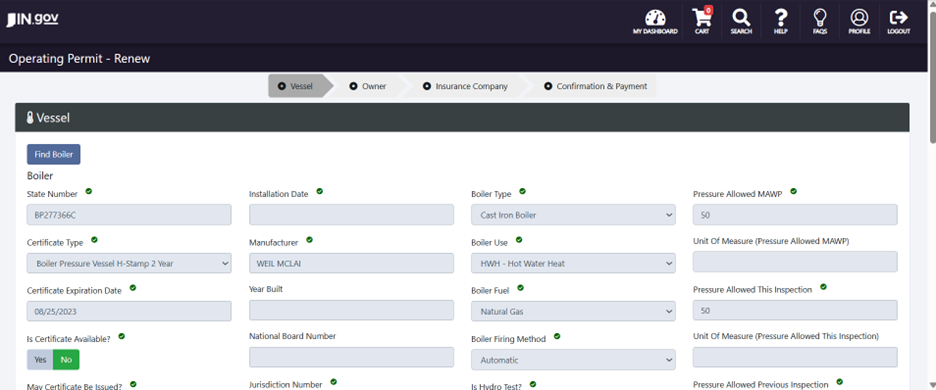Open the Help question mark icon
This screenshot has height=390, width=936.
click(781, 22)
